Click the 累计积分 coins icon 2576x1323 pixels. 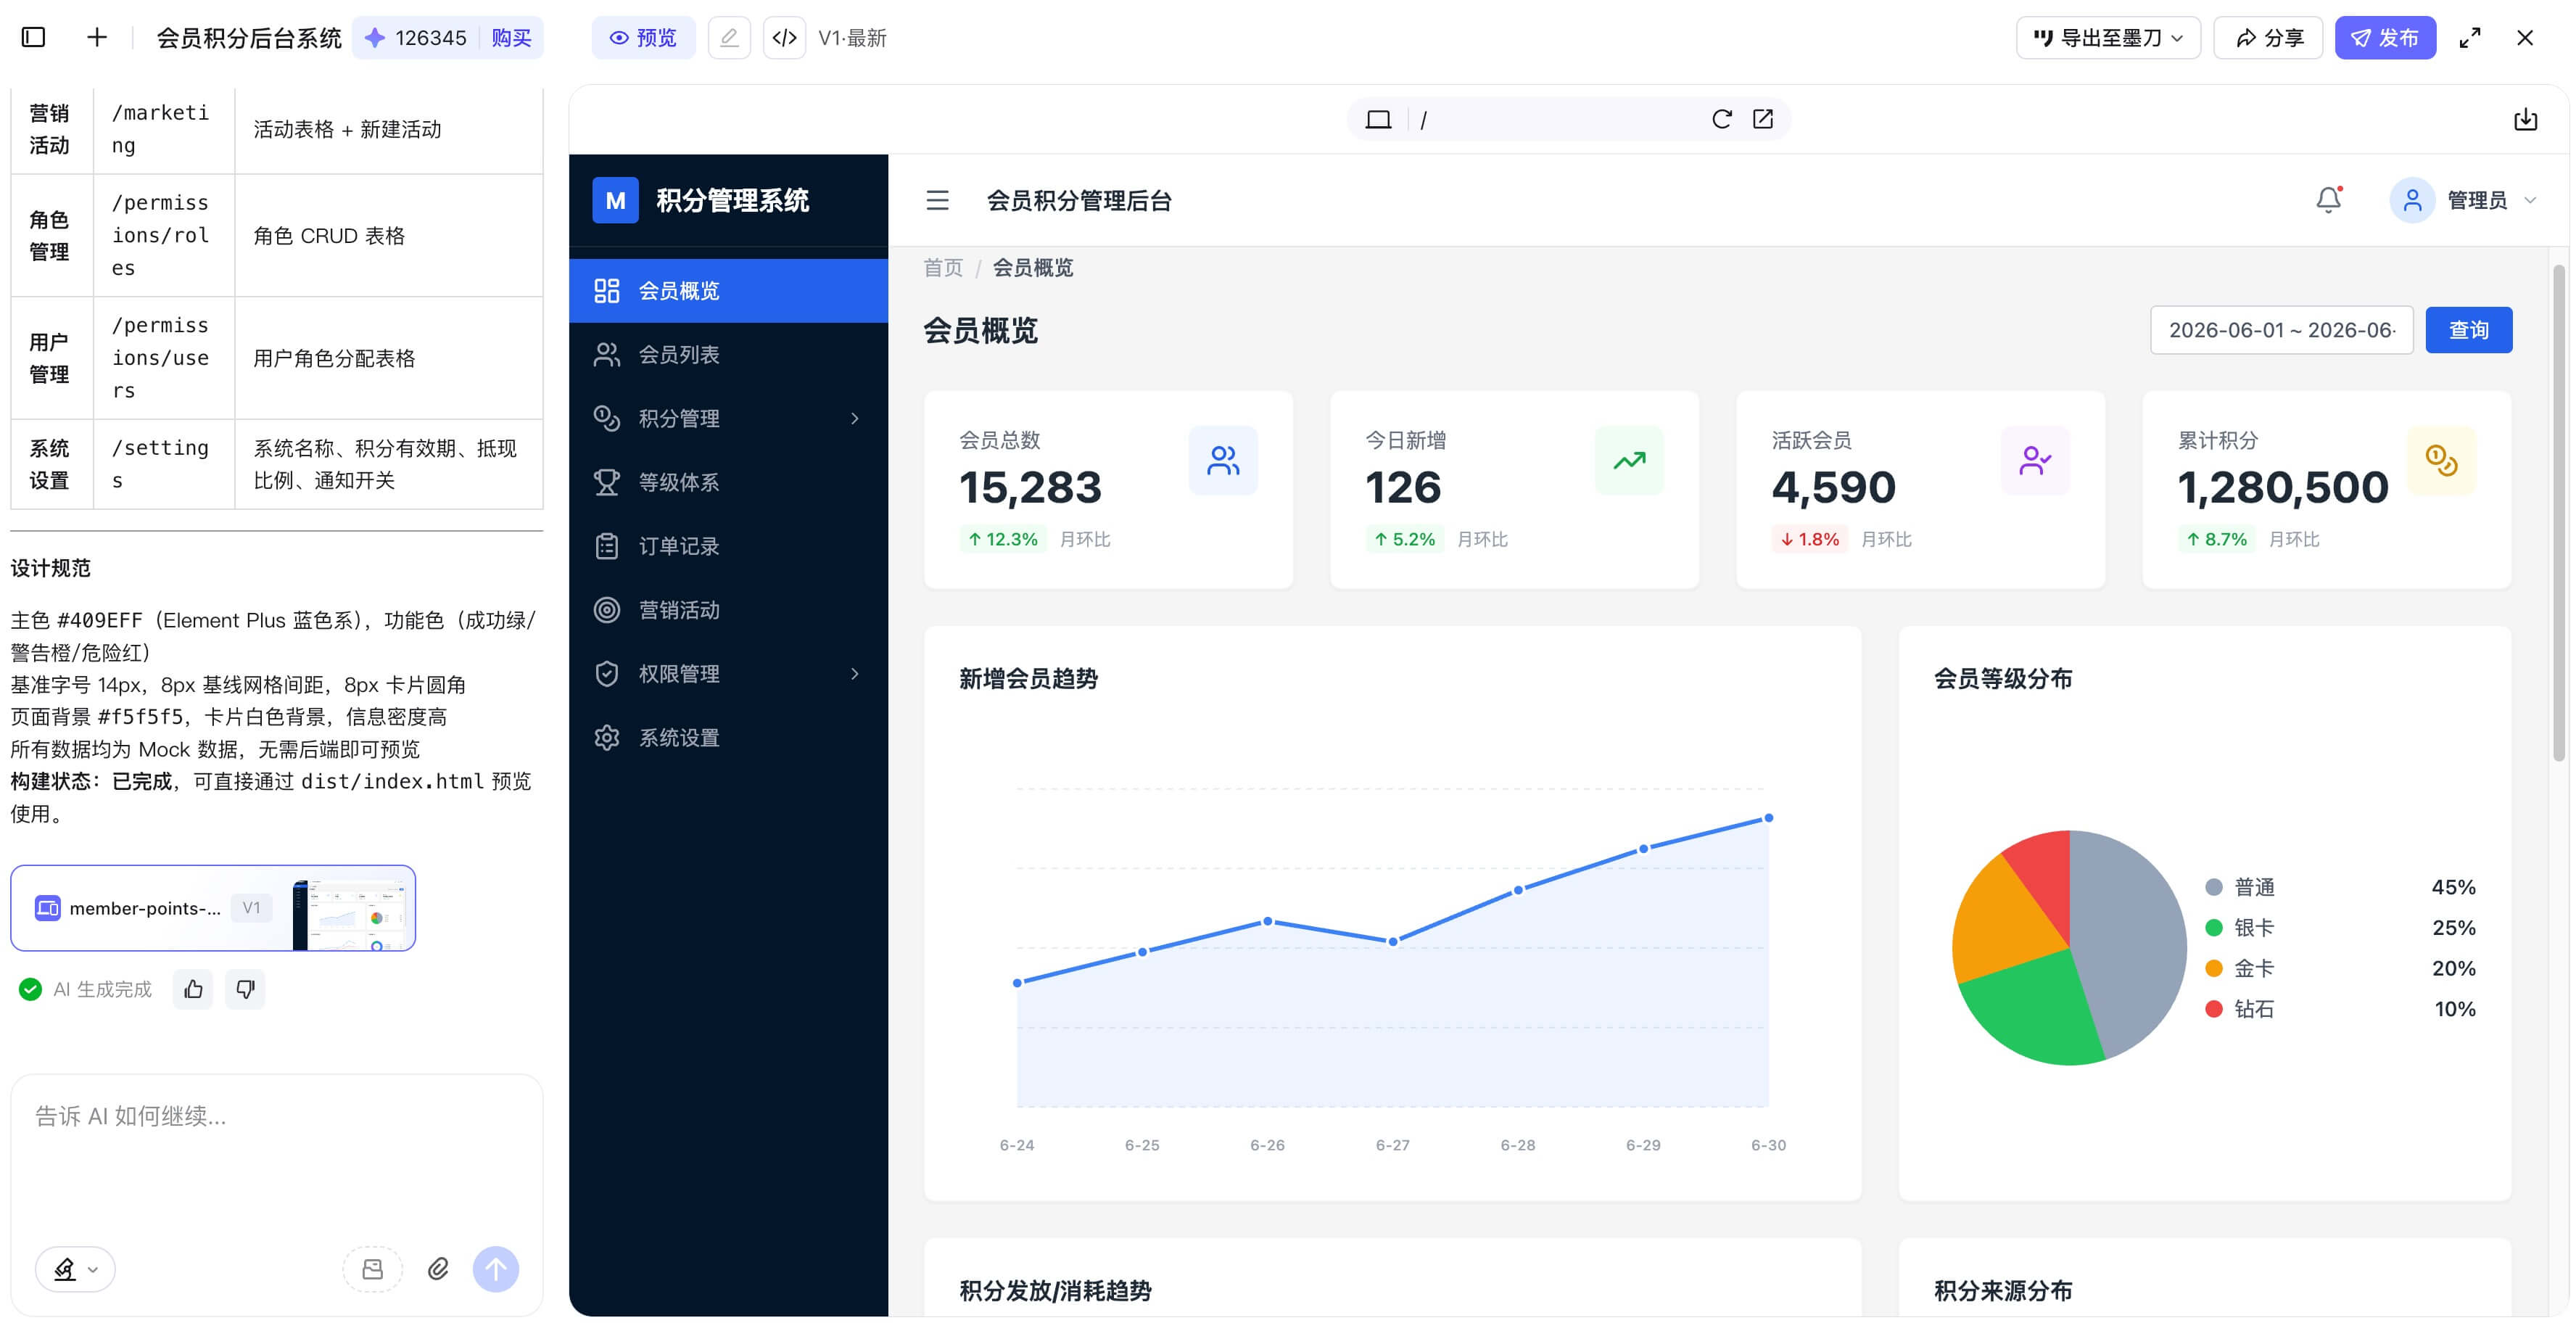click(2441, 461)
